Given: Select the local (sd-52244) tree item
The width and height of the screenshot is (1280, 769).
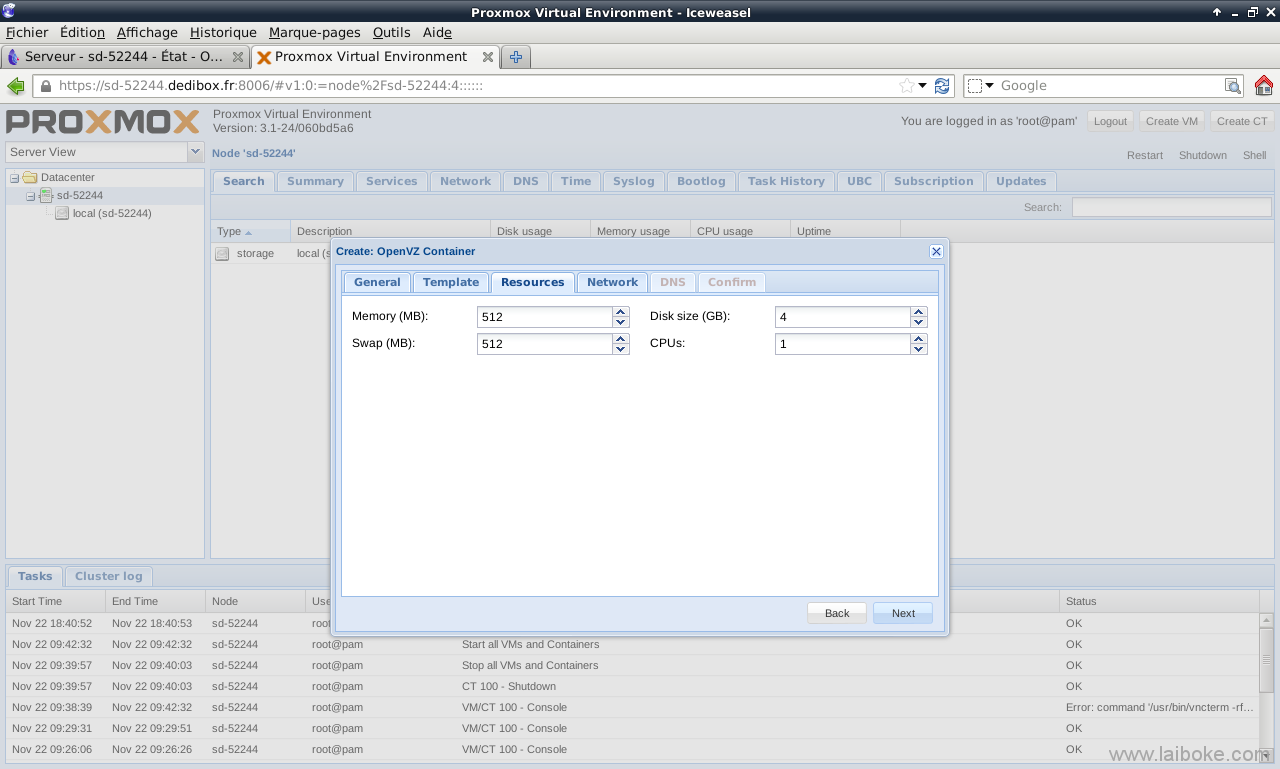Looking at the screenshot, I should (x=111, y=214).
